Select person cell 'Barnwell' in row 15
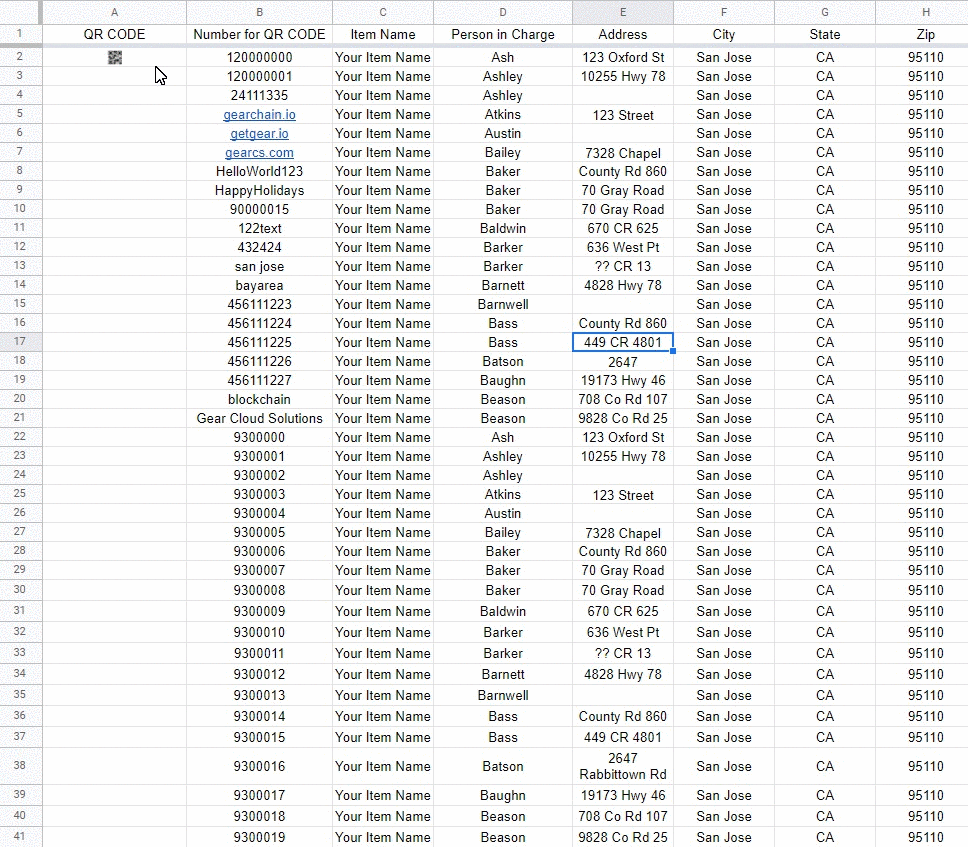 point(503,305)
